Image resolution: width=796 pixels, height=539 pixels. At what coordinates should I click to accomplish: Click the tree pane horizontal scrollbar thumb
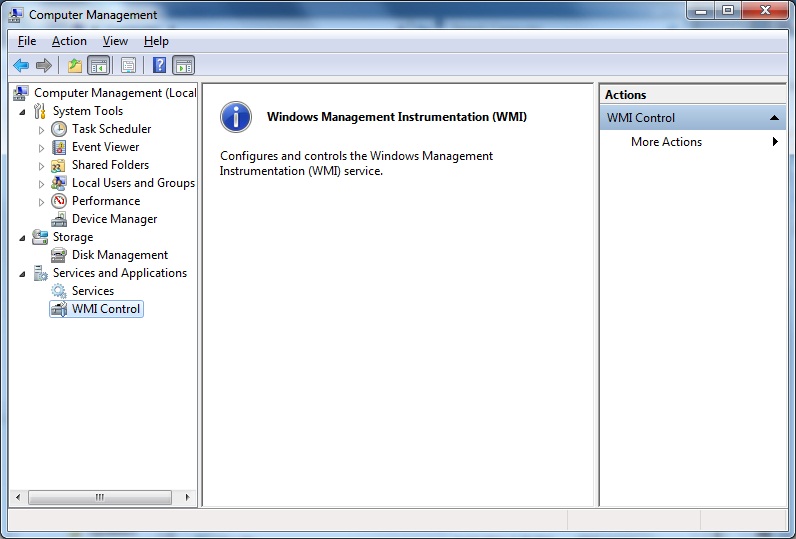pos(100,497)
